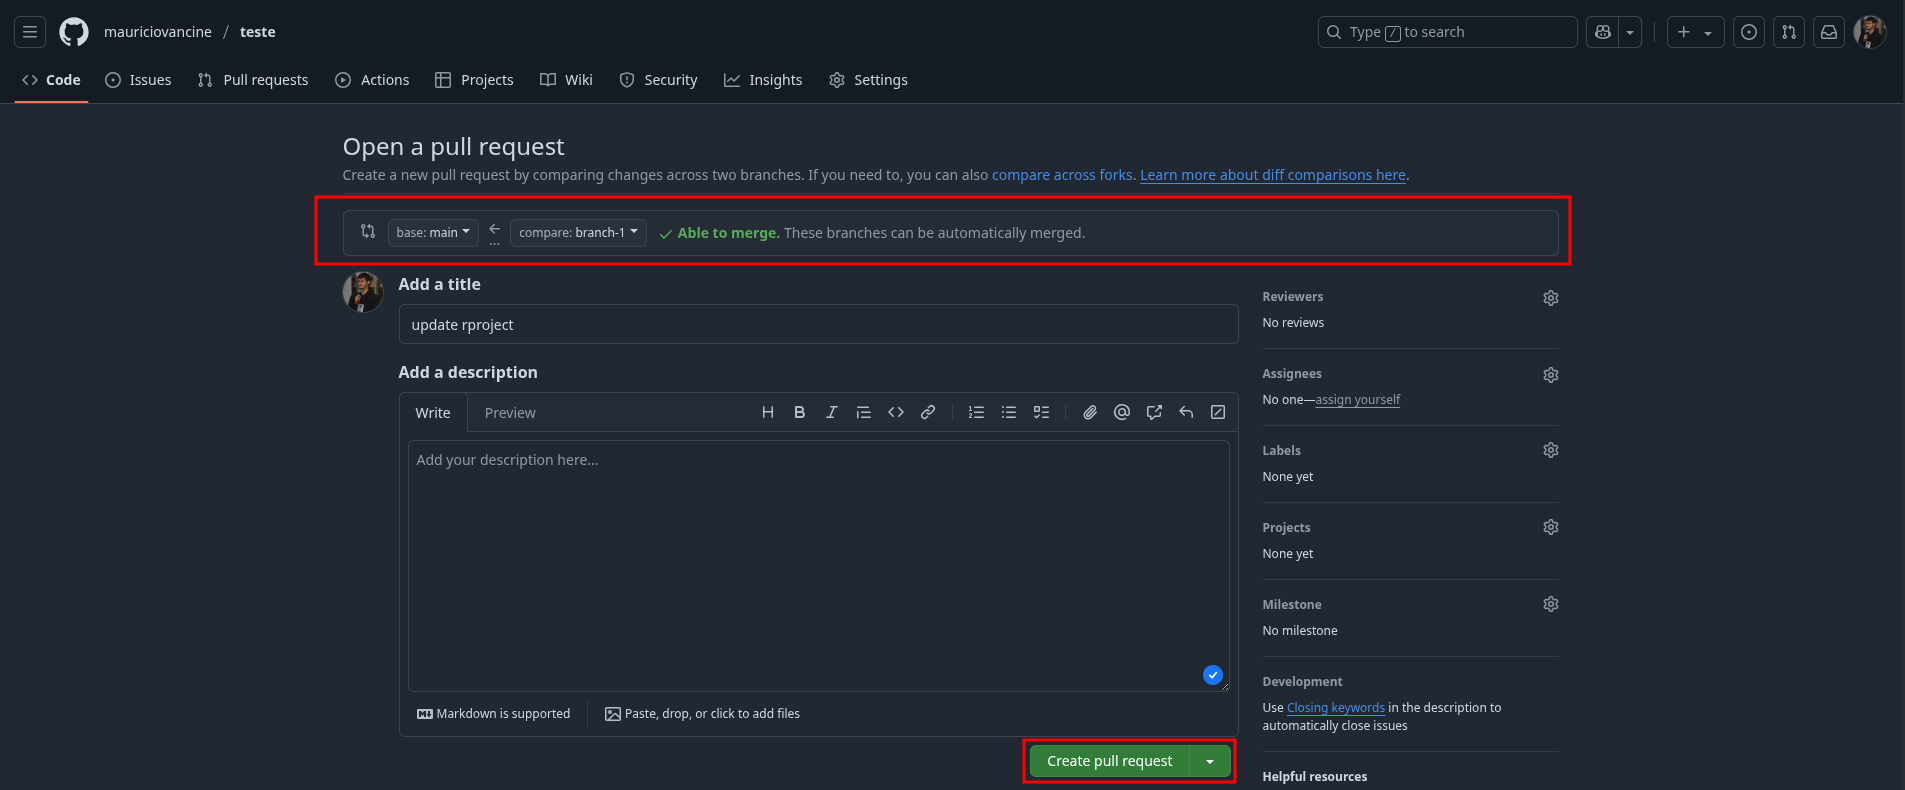Mention a user with the @ icon
Viewport: 1905px width, 790px height.
tap(1122, 412)
